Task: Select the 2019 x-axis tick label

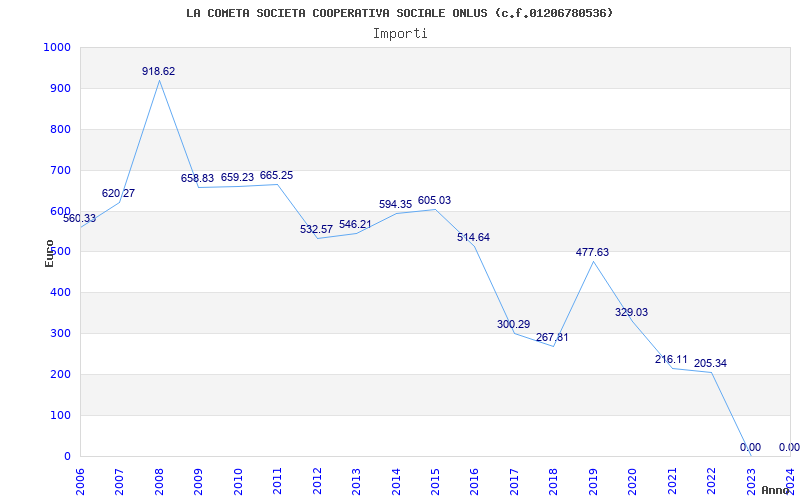Action: 593,482
